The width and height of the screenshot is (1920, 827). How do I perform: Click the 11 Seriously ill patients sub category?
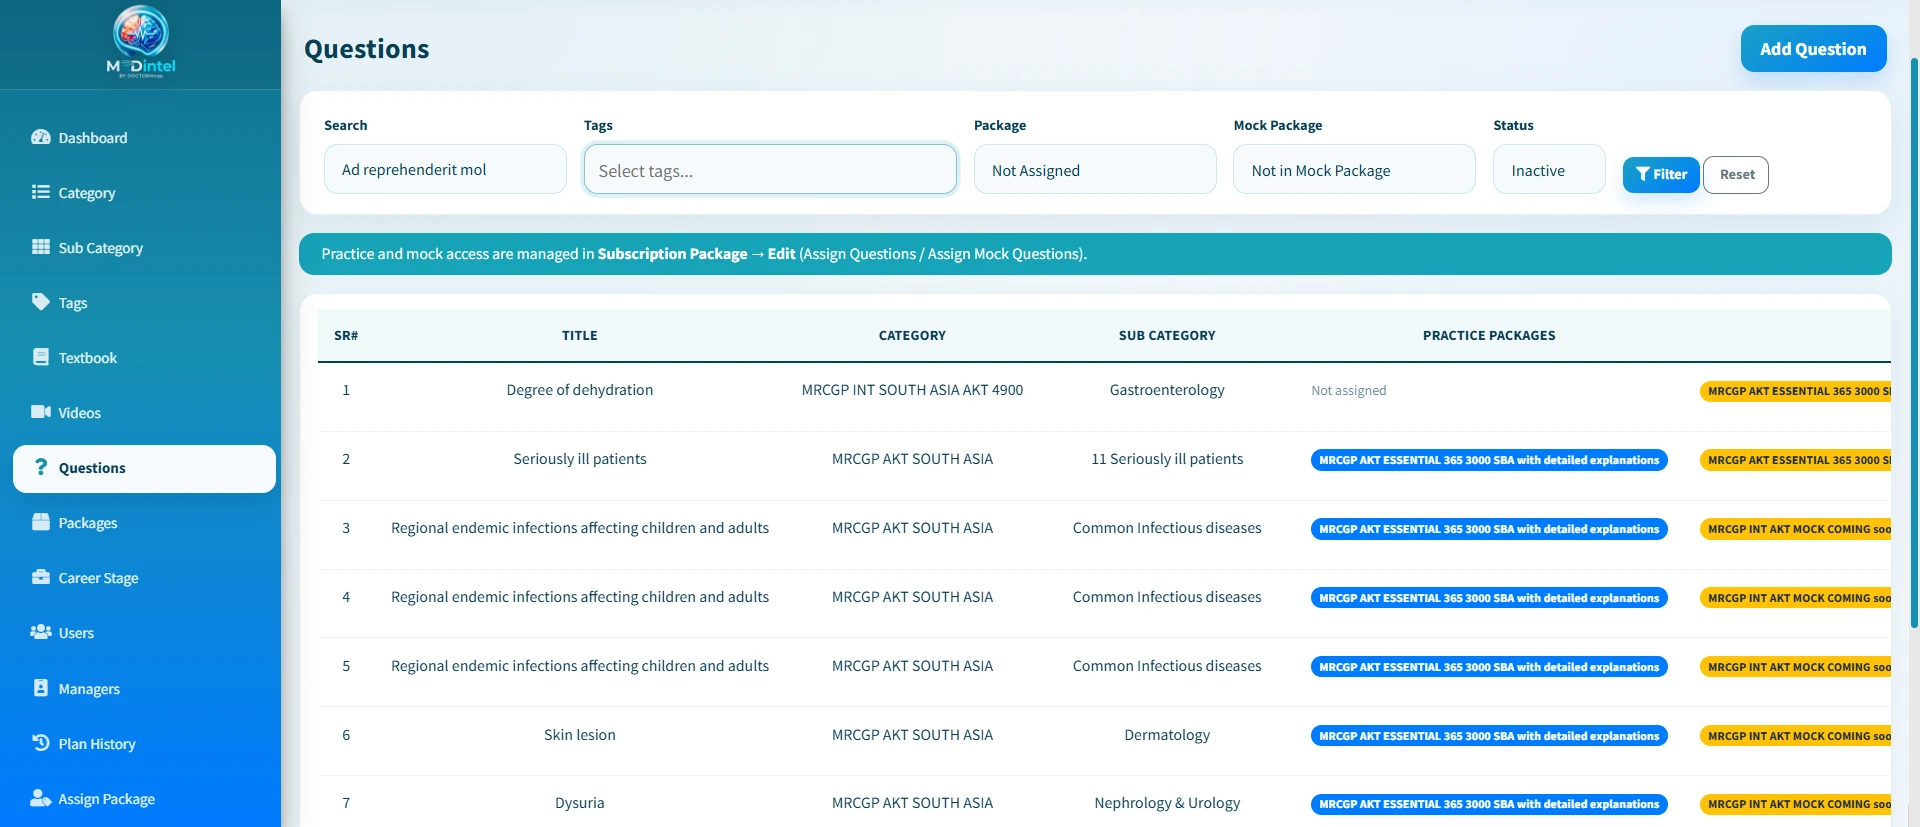(1167, 459)
